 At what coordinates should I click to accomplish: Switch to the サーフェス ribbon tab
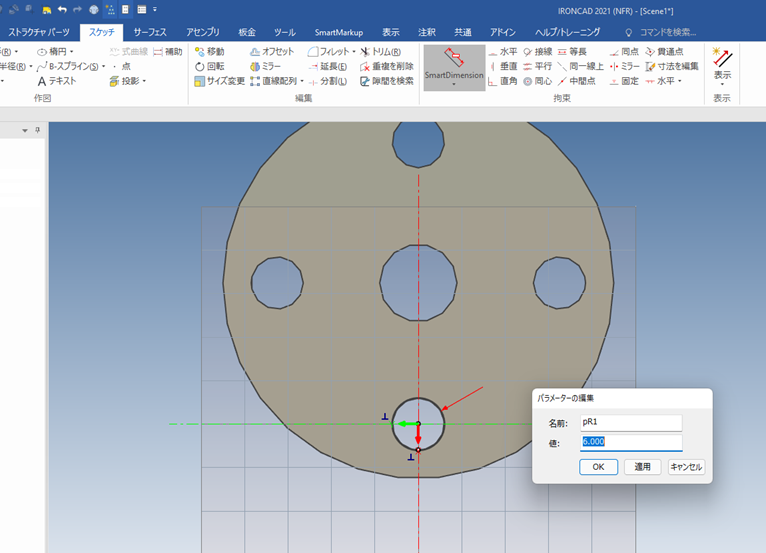click(x=150, y=32)
